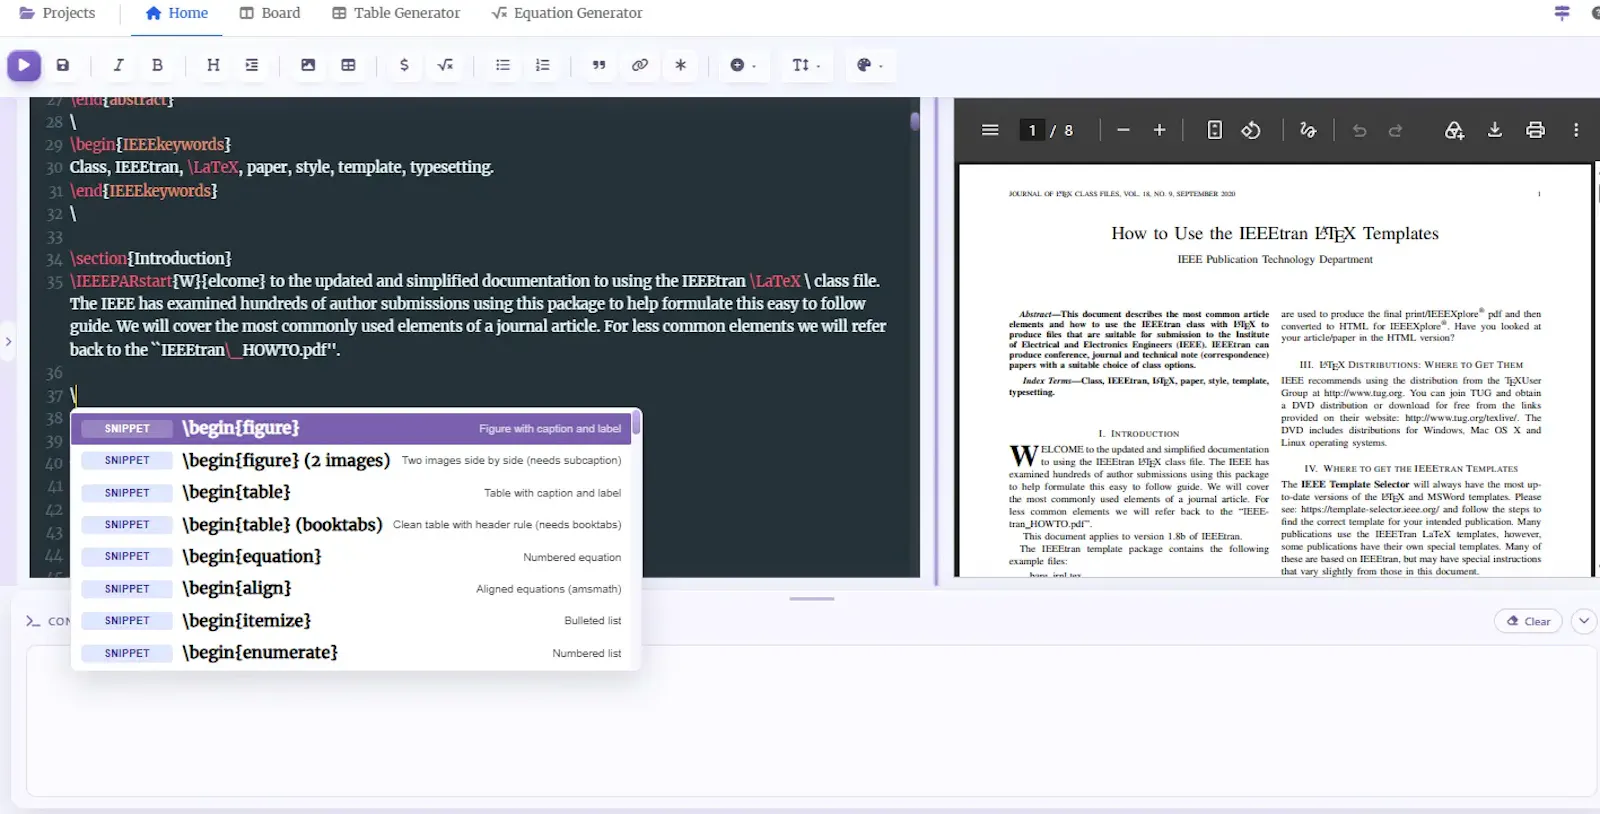
Task: Rotate the PDF counterclockwise
Action: (x=1251, y=130)
